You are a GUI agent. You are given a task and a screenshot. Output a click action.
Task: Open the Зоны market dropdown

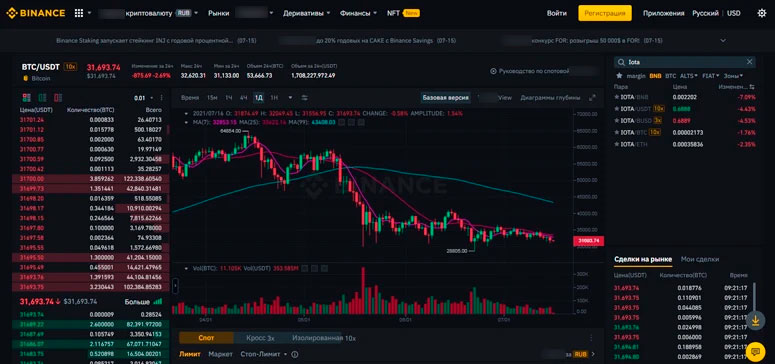733,76
